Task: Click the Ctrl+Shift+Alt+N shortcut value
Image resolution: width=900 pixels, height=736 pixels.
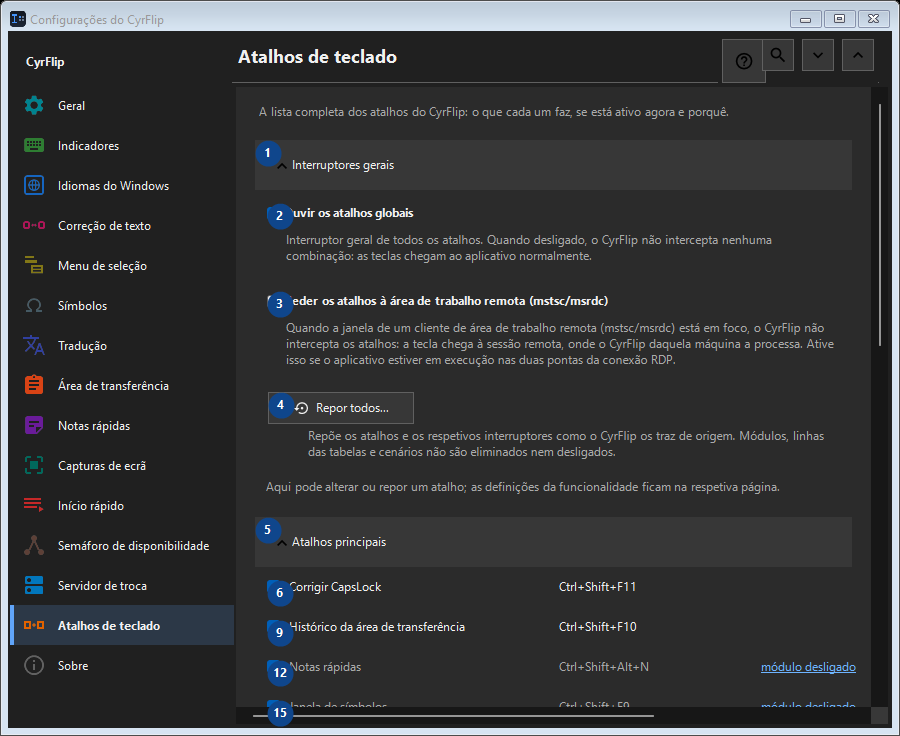Action: 604,667
